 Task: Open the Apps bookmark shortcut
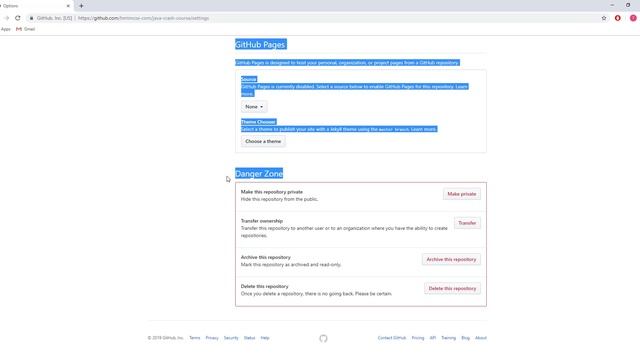(x=6, y=29)
